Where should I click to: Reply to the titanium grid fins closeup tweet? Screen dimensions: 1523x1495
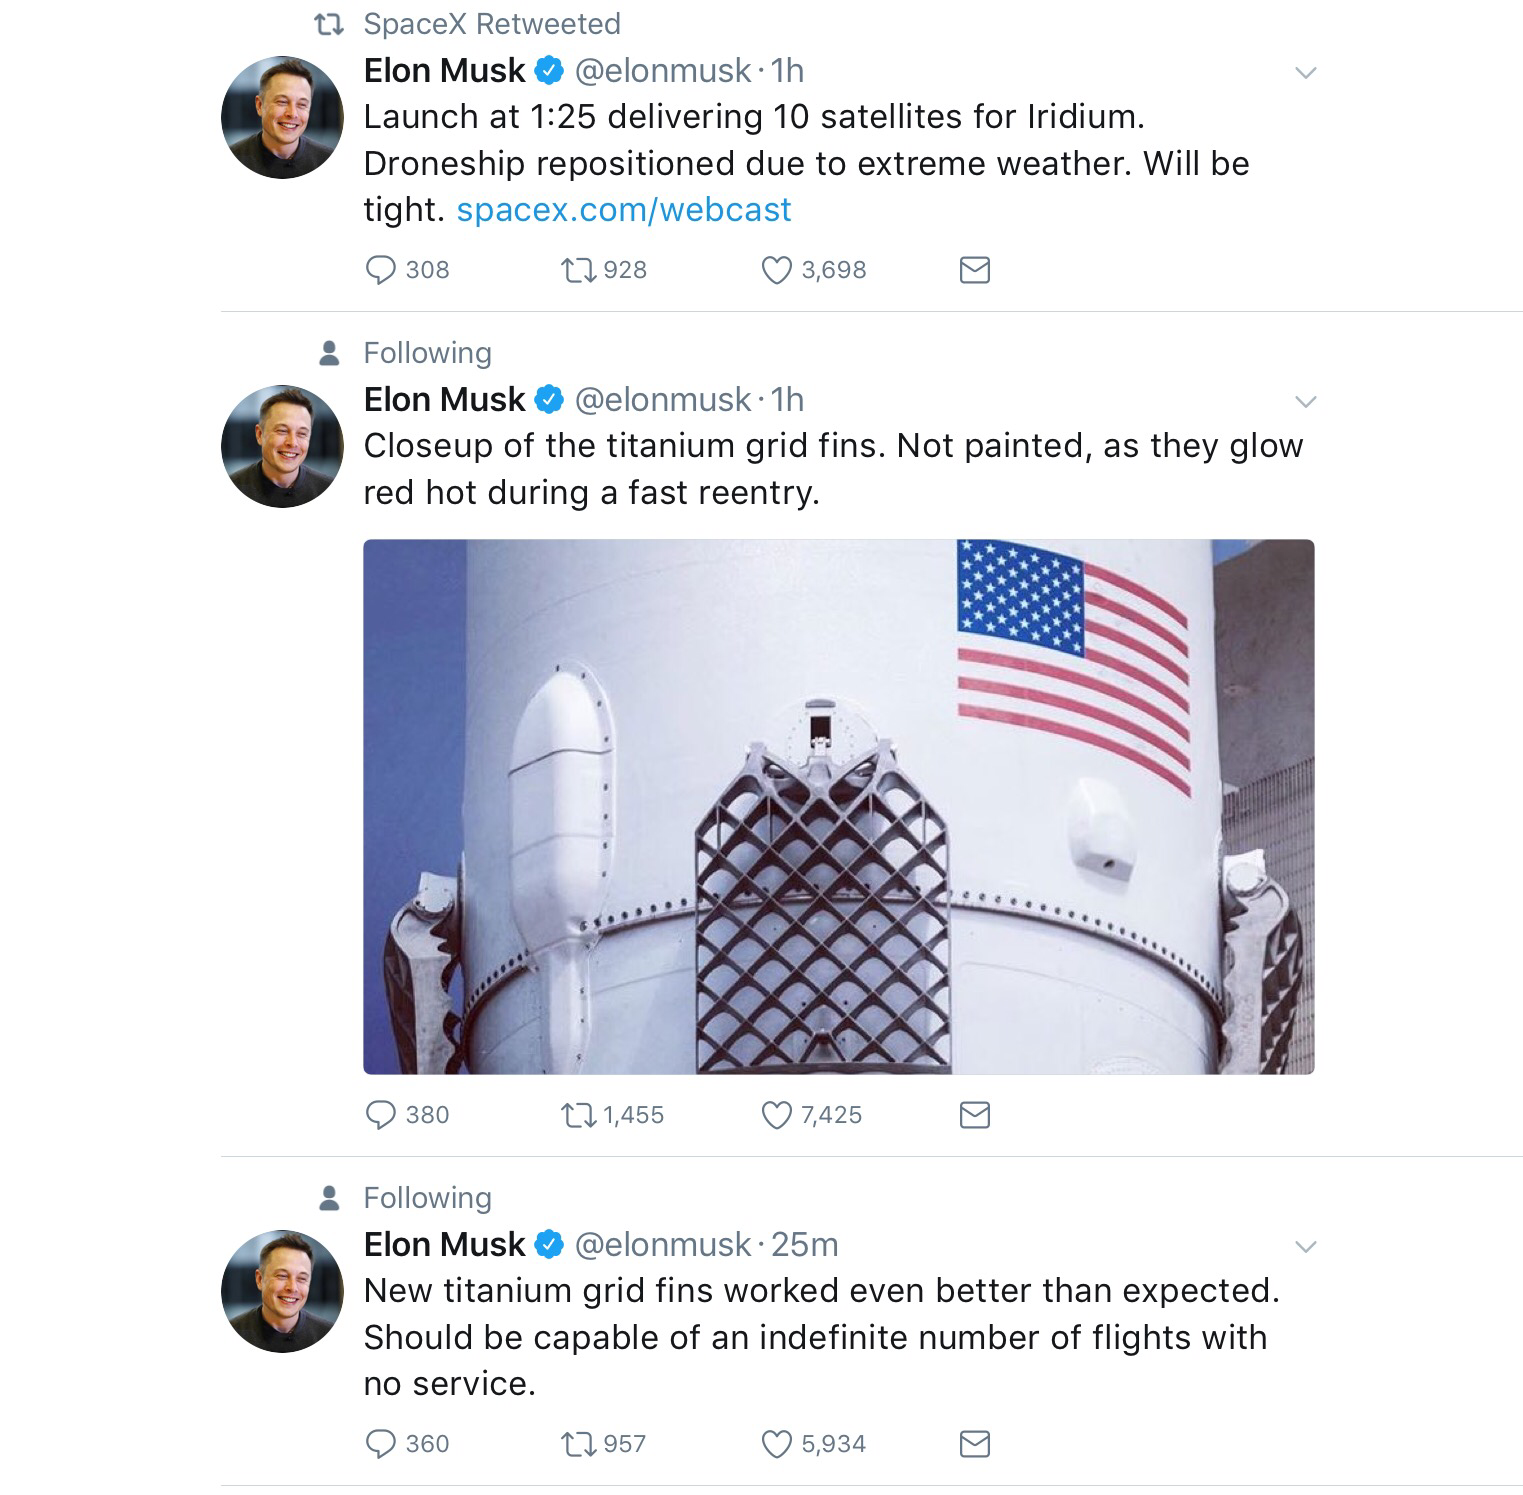tap(381, 1115)
